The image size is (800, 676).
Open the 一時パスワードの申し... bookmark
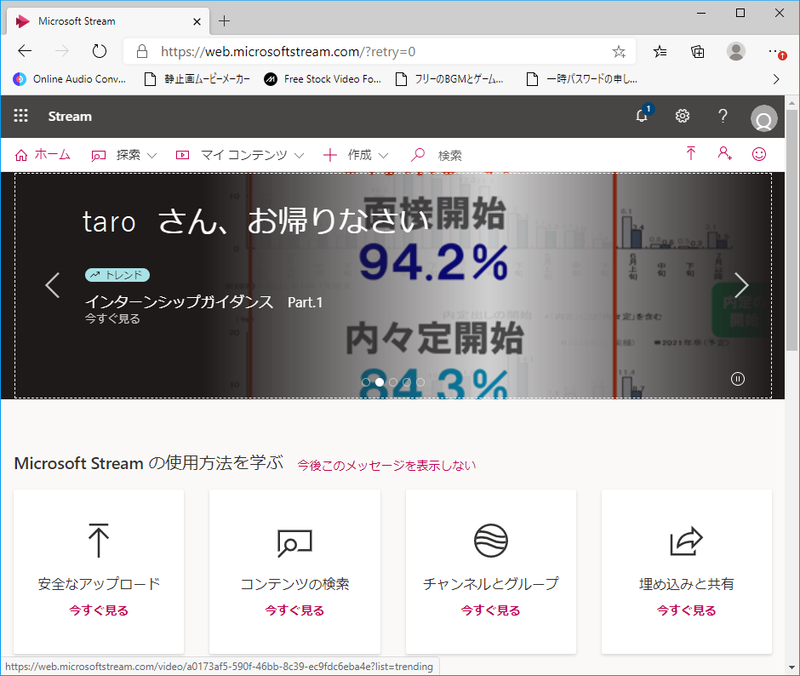pos(582,79)
